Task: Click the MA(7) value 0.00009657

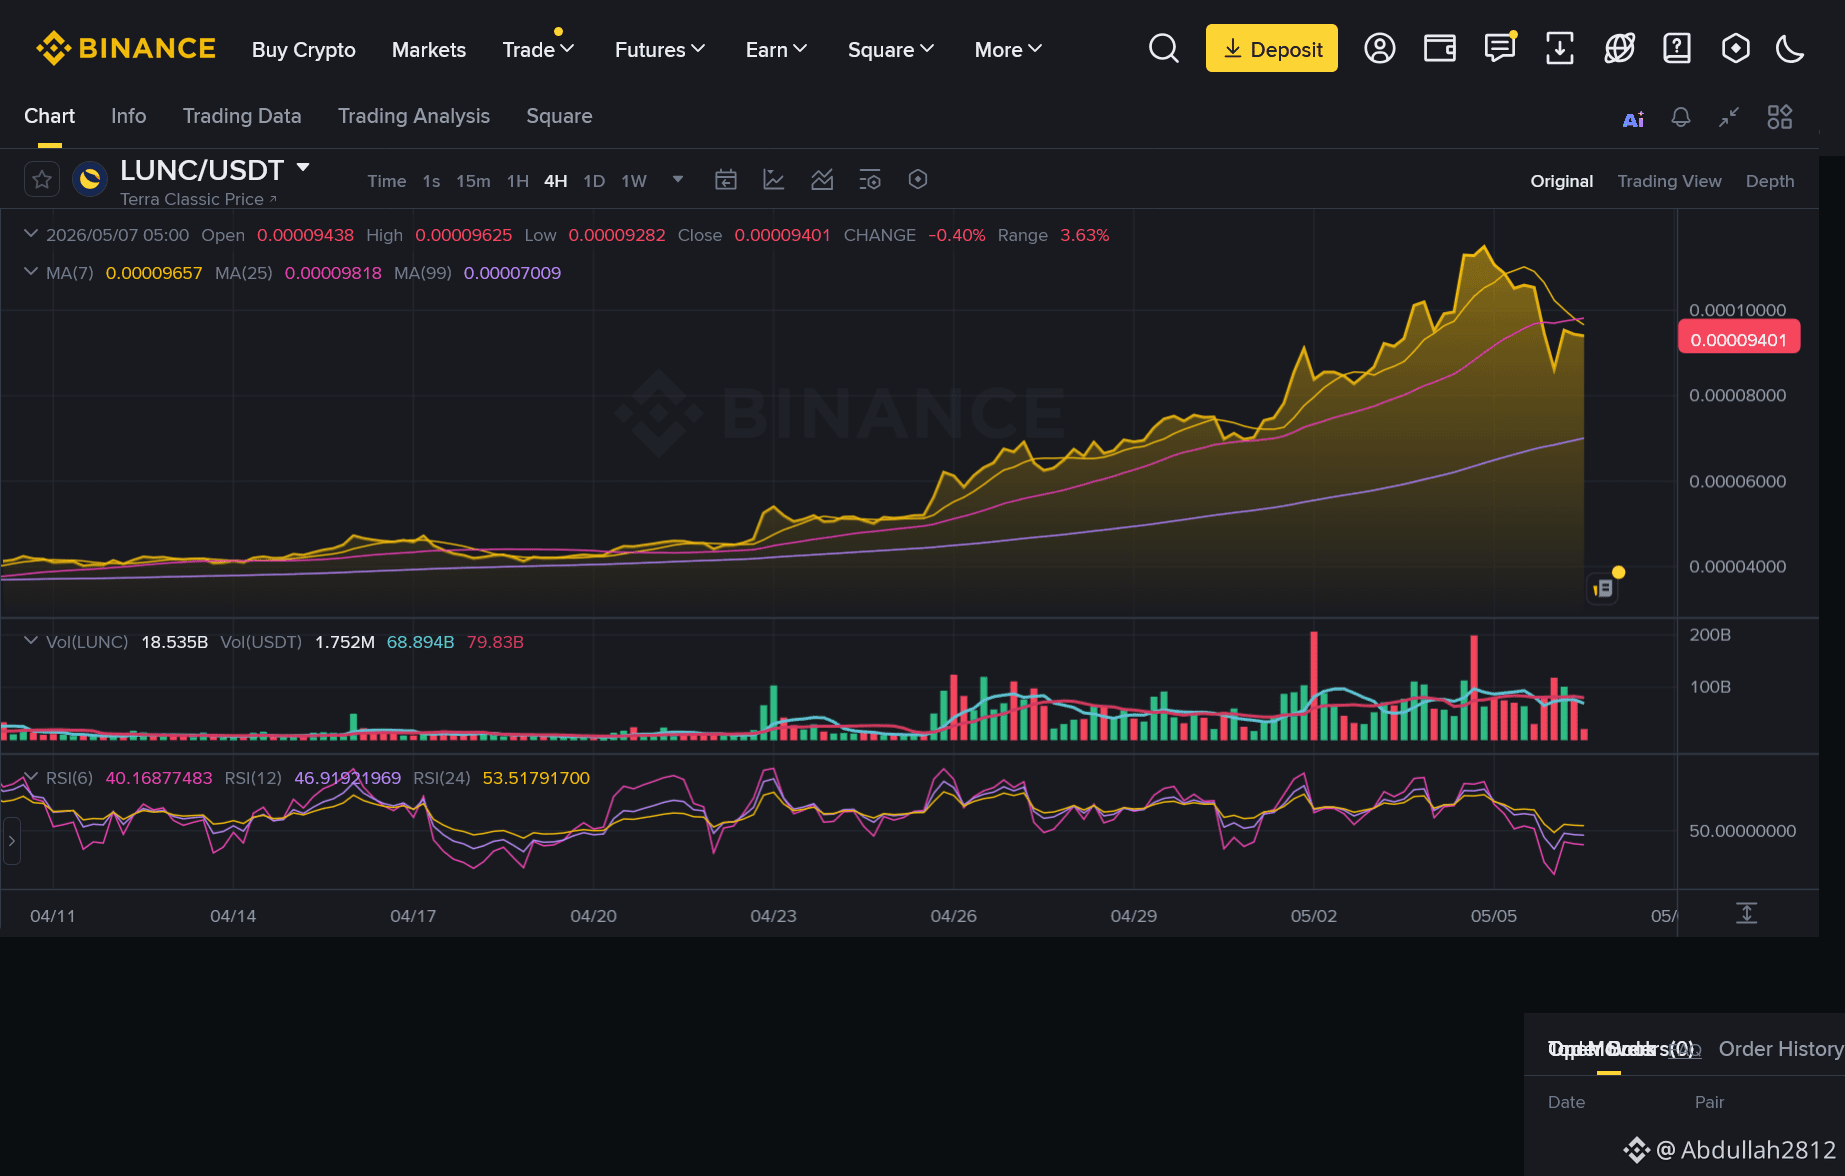Action: 154,273
